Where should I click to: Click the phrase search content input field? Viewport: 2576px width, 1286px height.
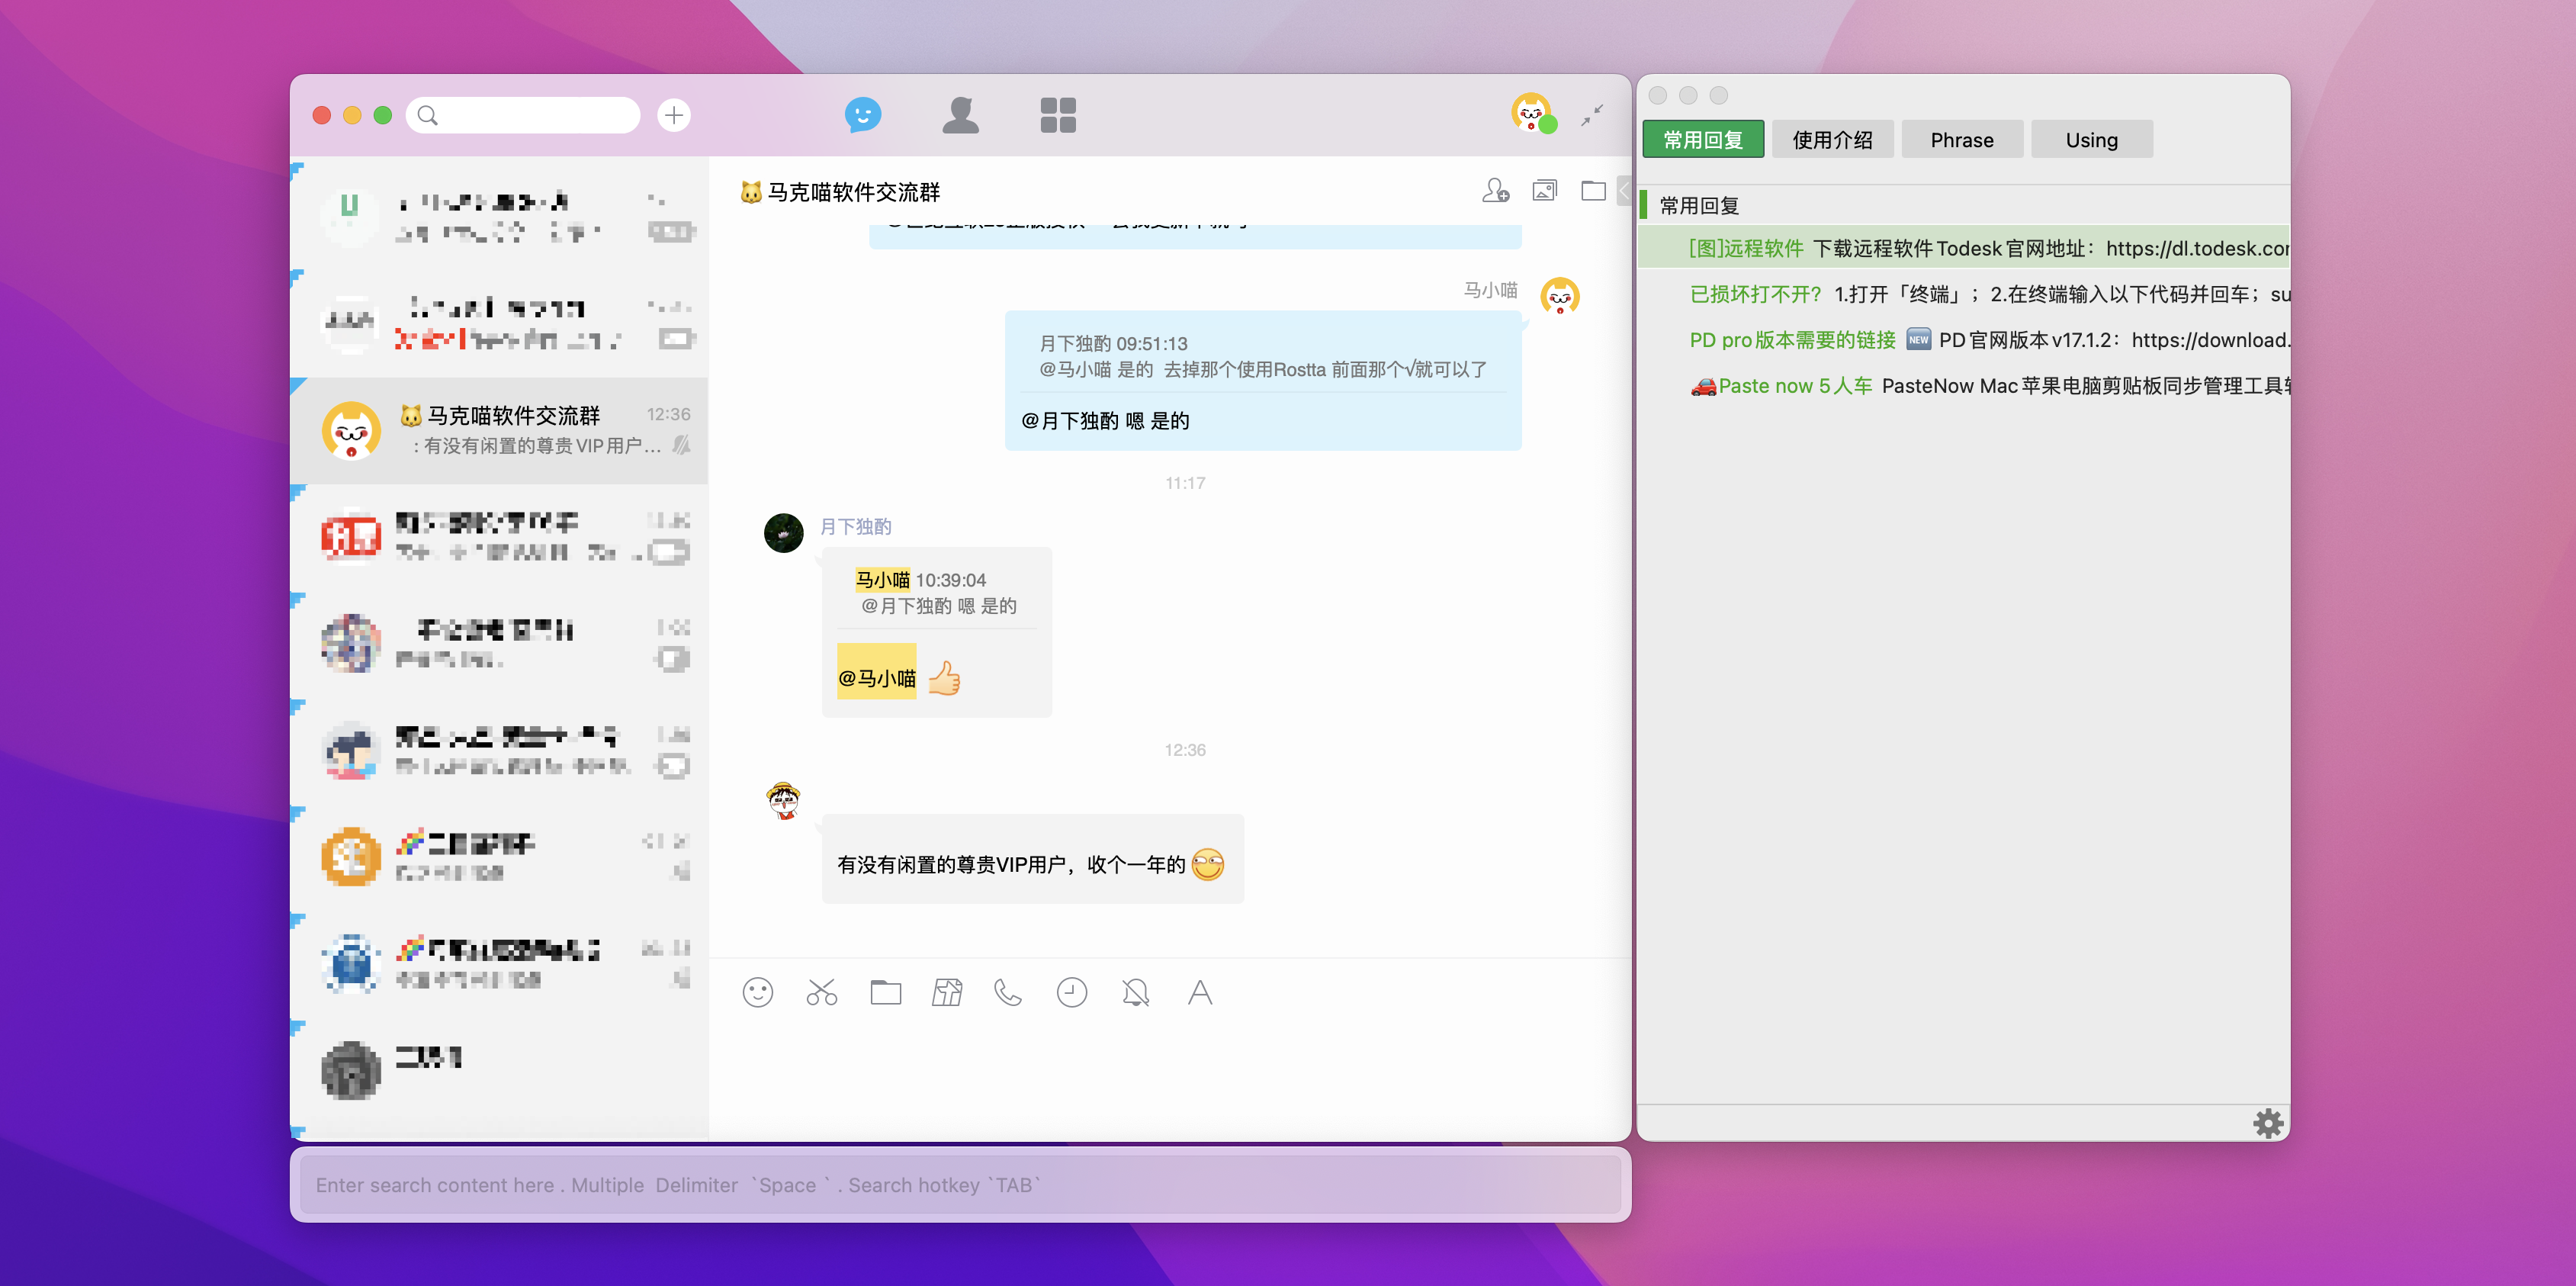tap(960, 1185)
